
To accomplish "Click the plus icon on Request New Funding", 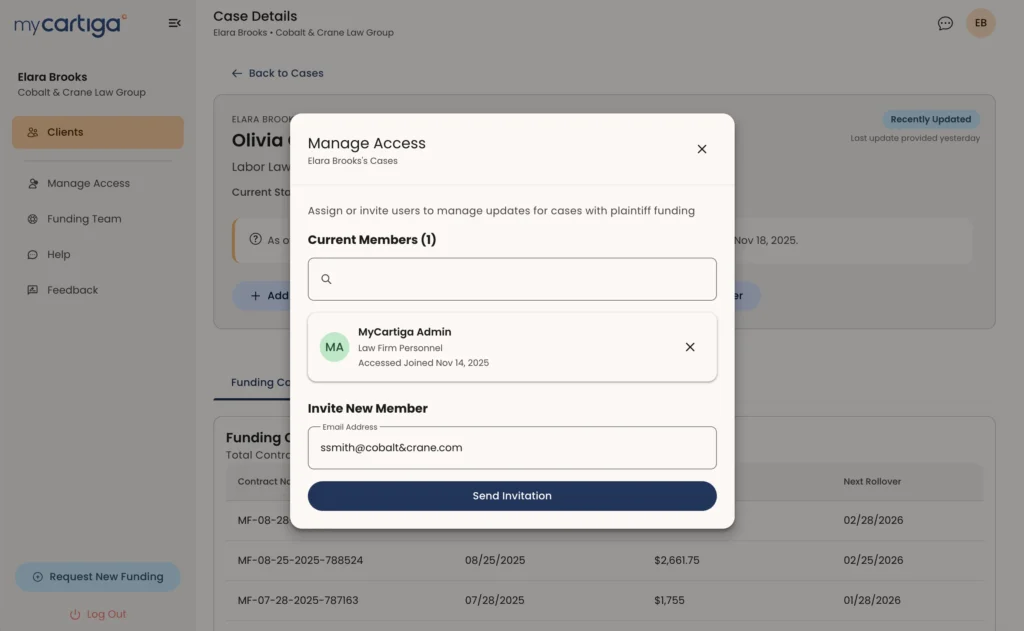I will pyautogui.click(x=37, y=577).
